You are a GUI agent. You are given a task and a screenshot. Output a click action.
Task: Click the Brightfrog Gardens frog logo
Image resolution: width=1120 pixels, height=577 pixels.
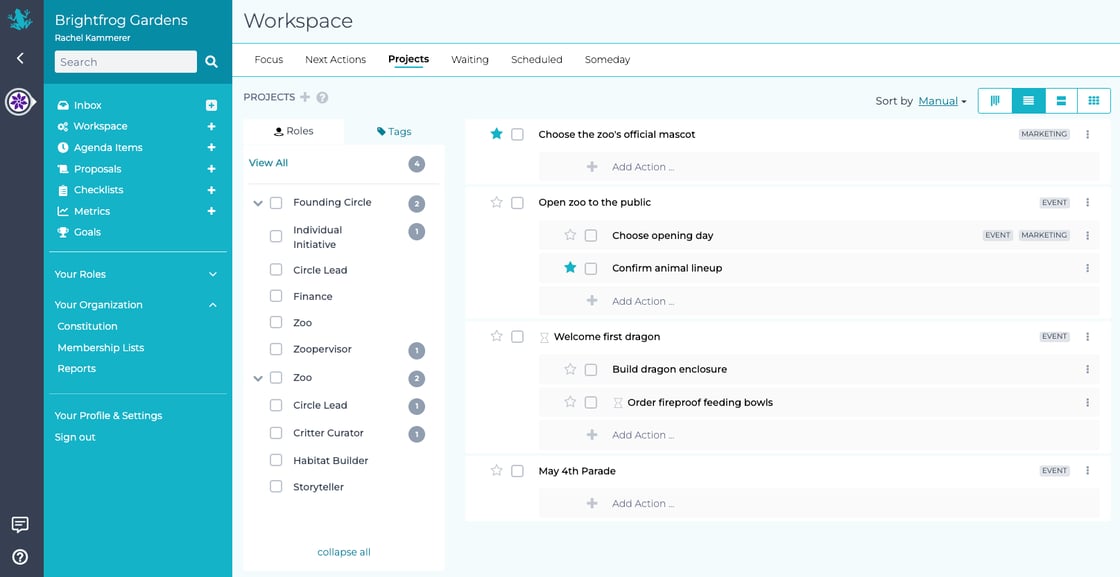(x=20, y=19)
